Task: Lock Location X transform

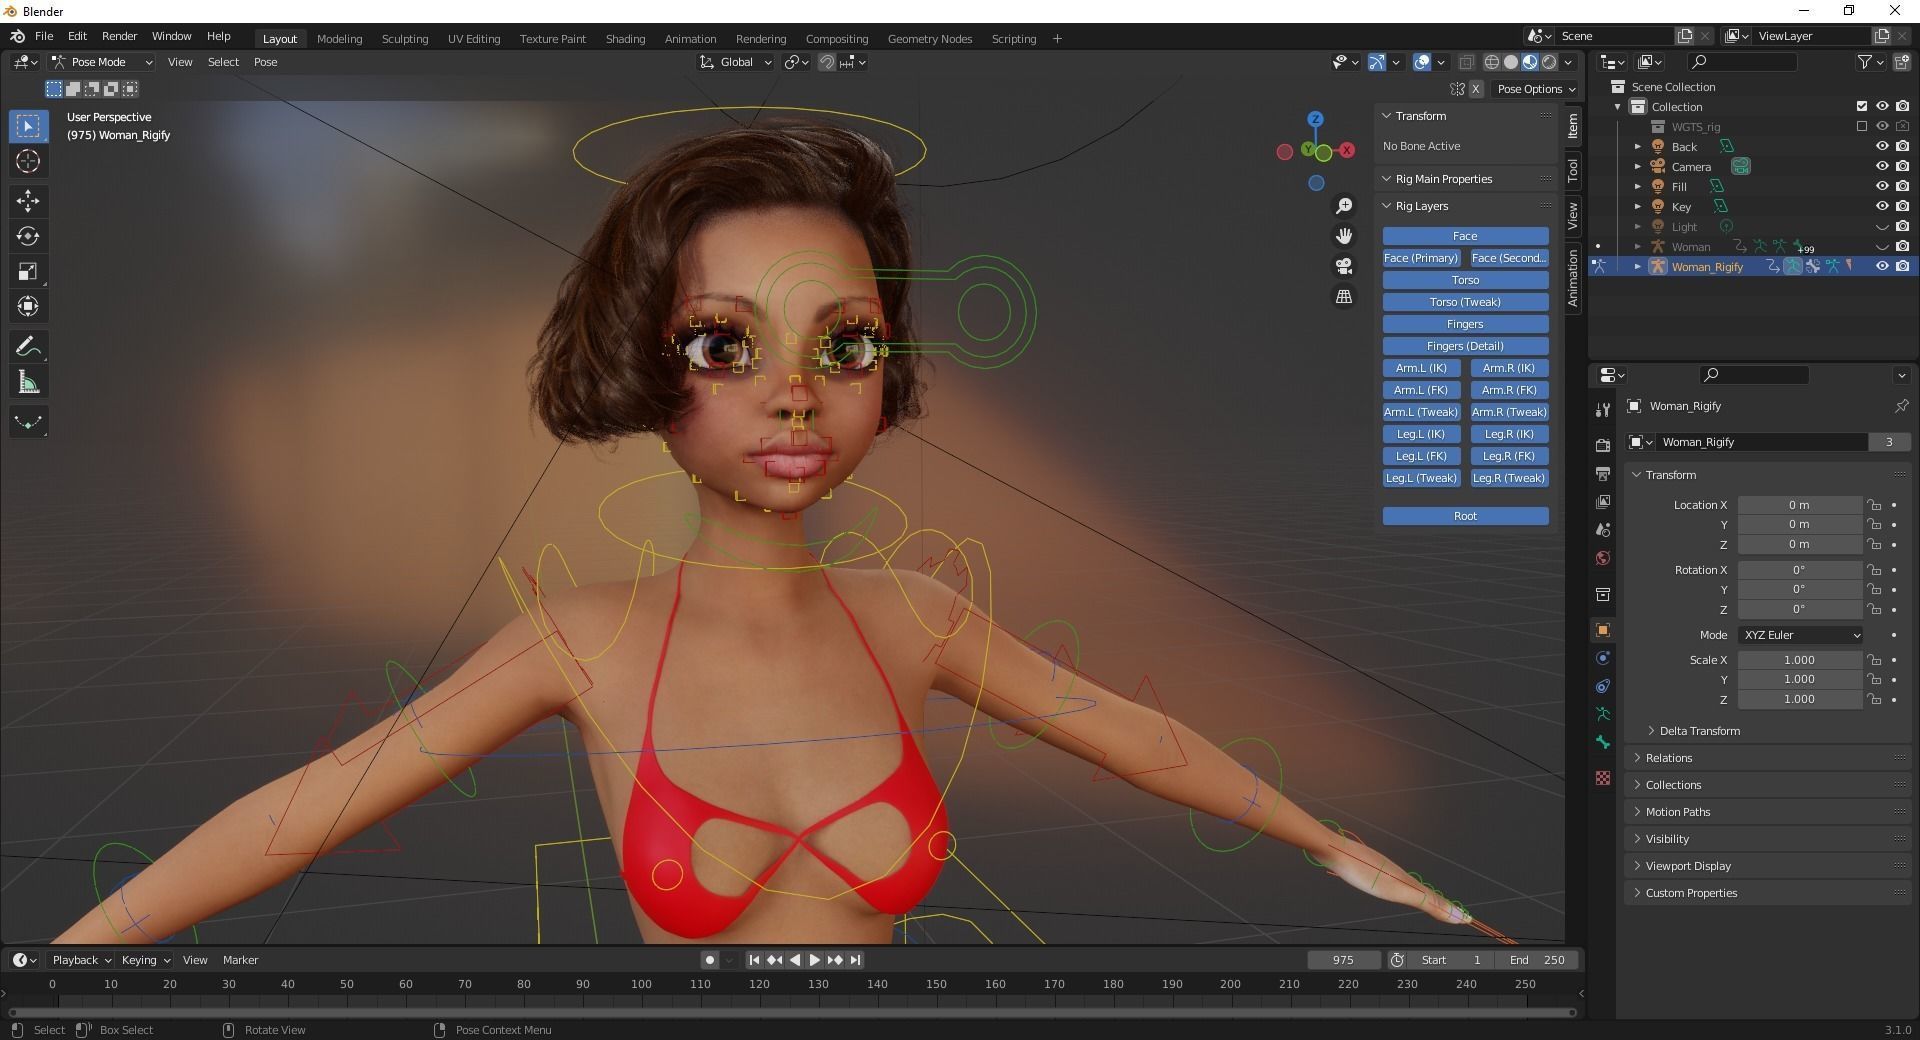Action: pos(1874,505)
